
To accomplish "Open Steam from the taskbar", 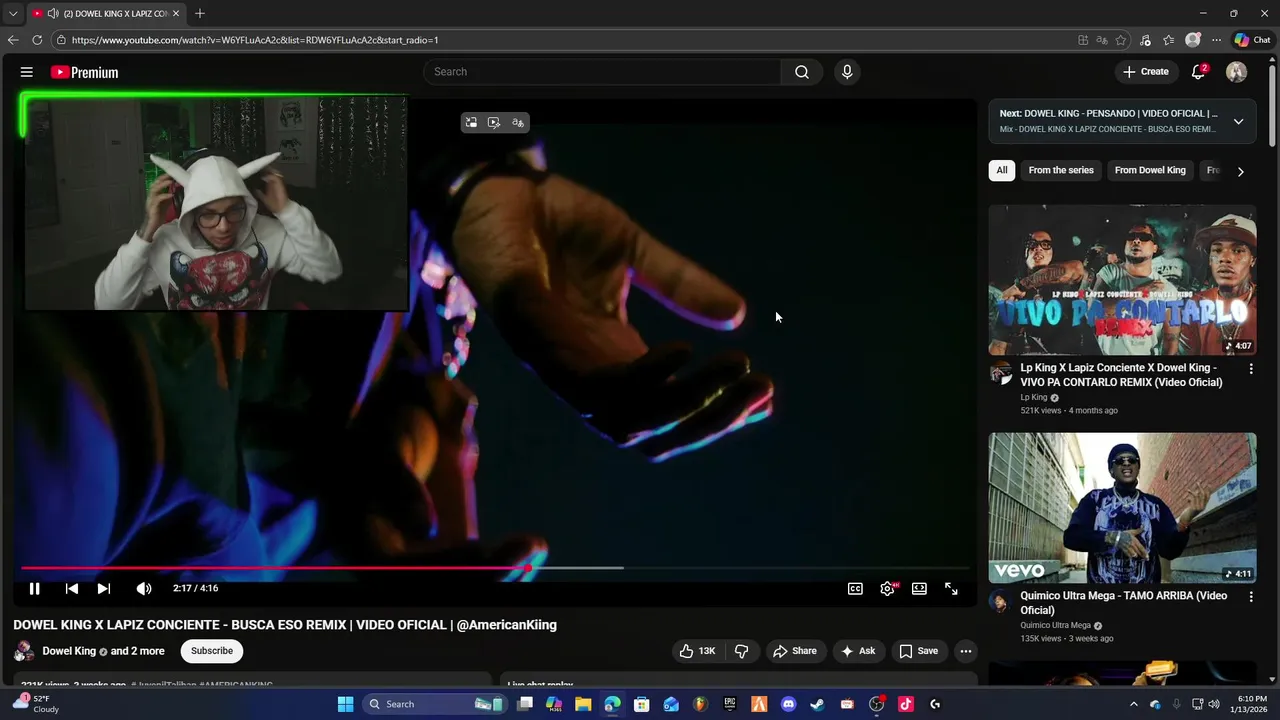I will pyautogui.click(x=817, y=704).
